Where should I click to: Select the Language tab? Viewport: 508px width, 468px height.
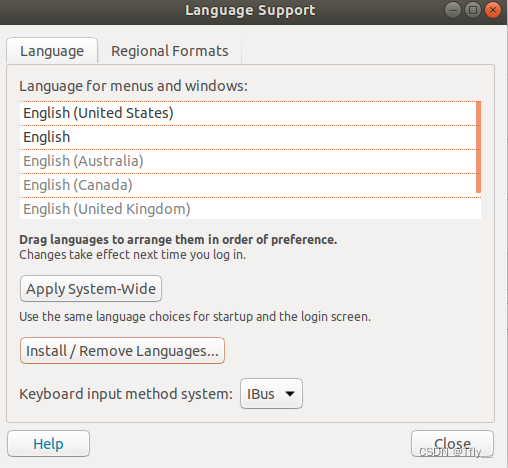[52, 51]
